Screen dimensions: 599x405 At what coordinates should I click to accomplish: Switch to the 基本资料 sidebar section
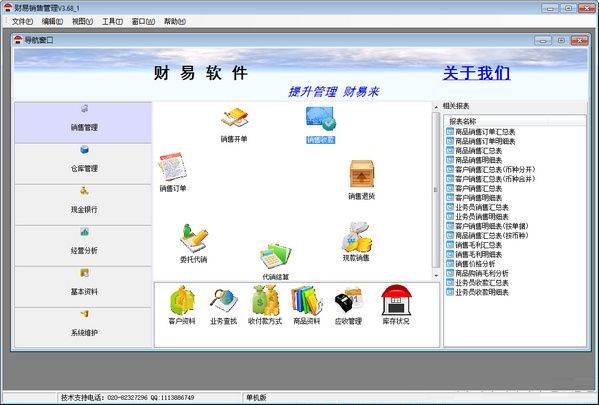click(x=83, y=287)
